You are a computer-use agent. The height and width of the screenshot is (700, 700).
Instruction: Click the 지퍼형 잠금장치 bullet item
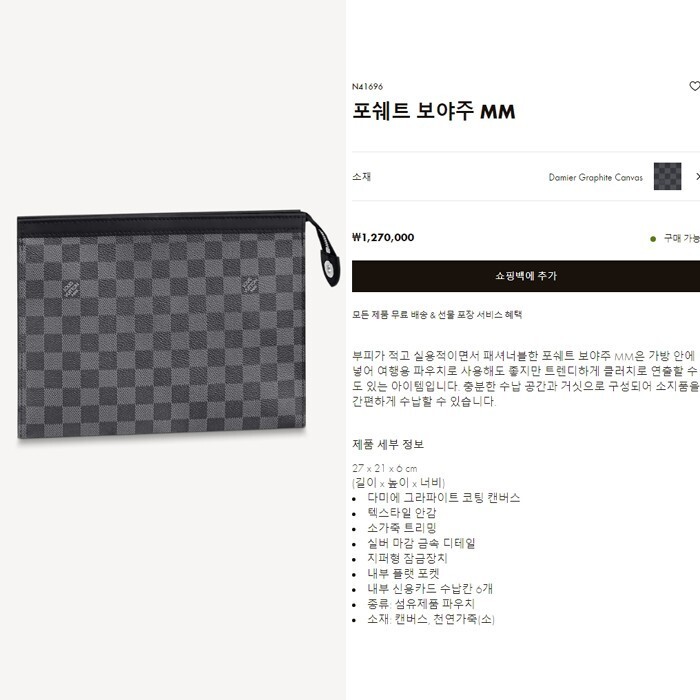[x=407, y=558]
